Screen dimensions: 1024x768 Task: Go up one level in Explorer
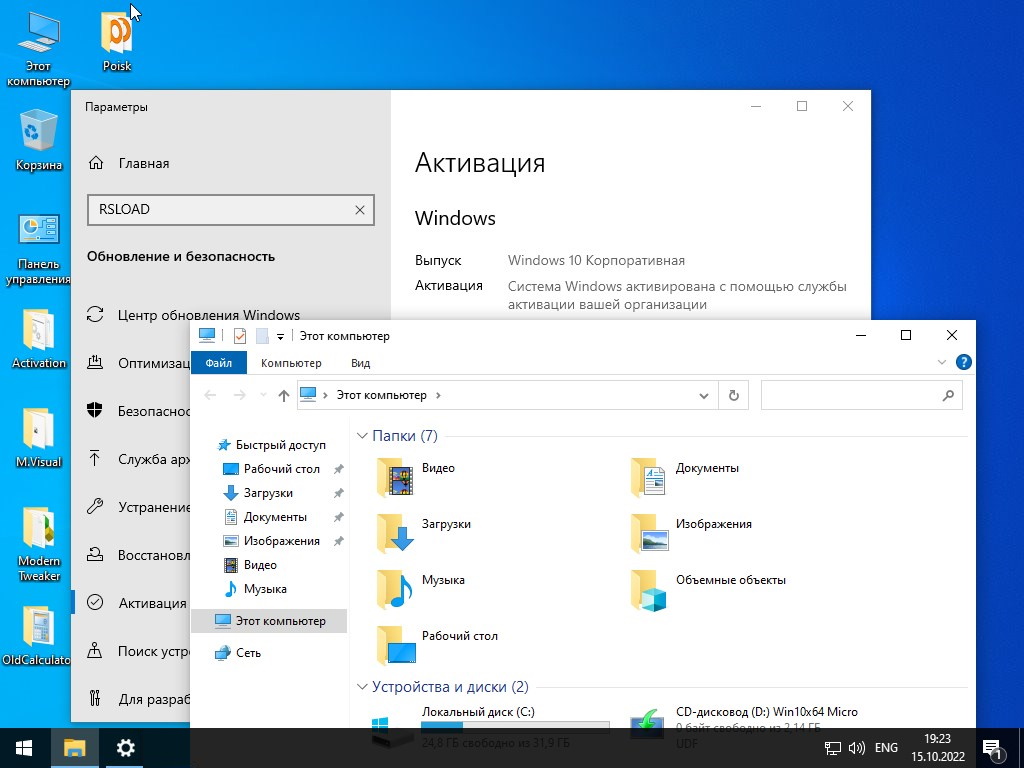[283, 396]
